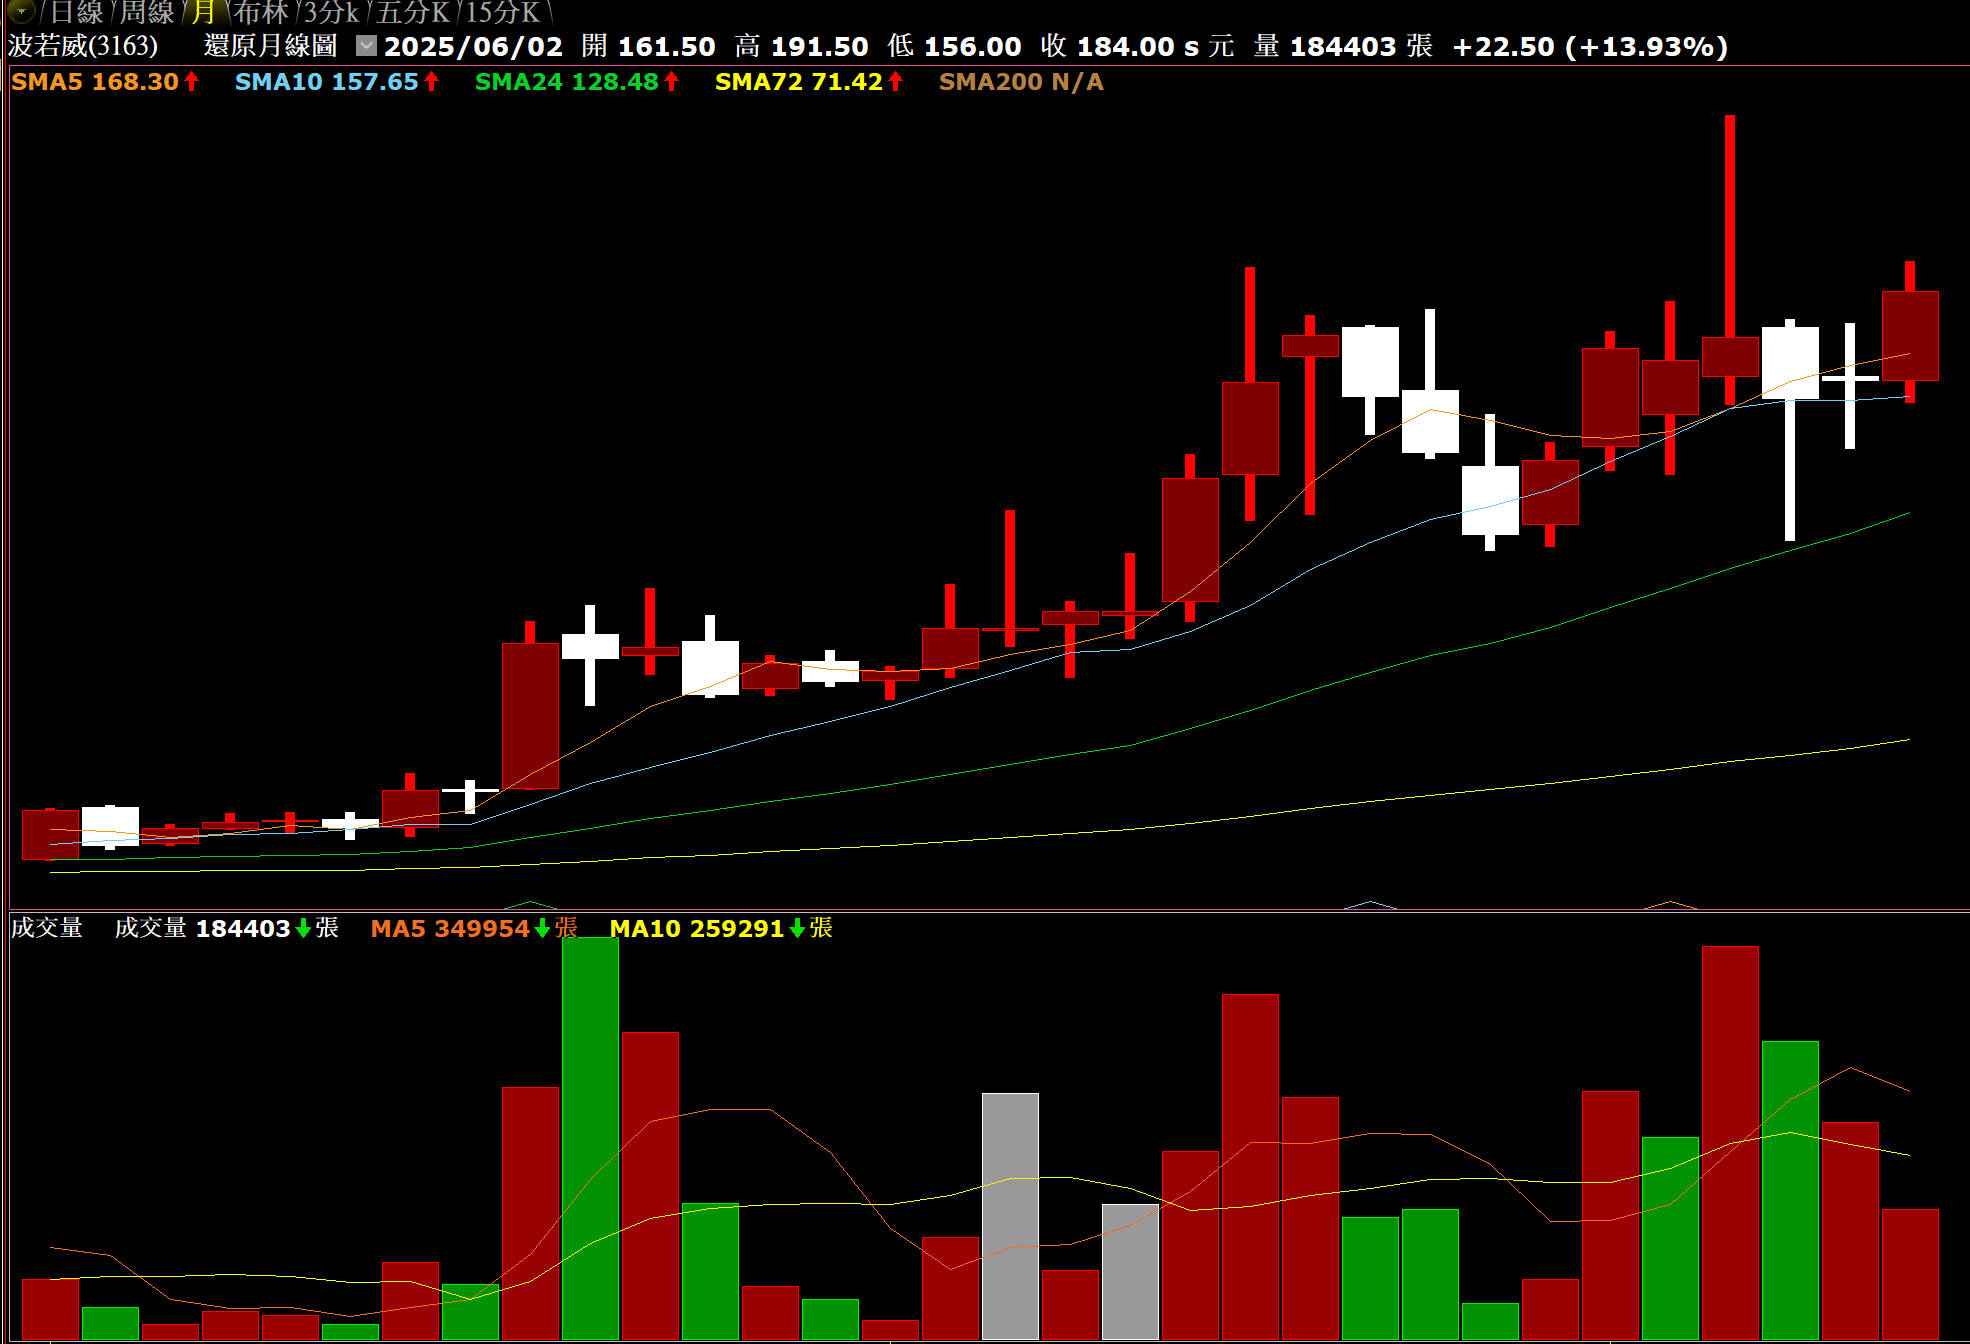The width and height of the screenshot is (1970, 1344).
Task: Switch to the 五分K tab
Action: pyautogui.click(x=412, y=12)
